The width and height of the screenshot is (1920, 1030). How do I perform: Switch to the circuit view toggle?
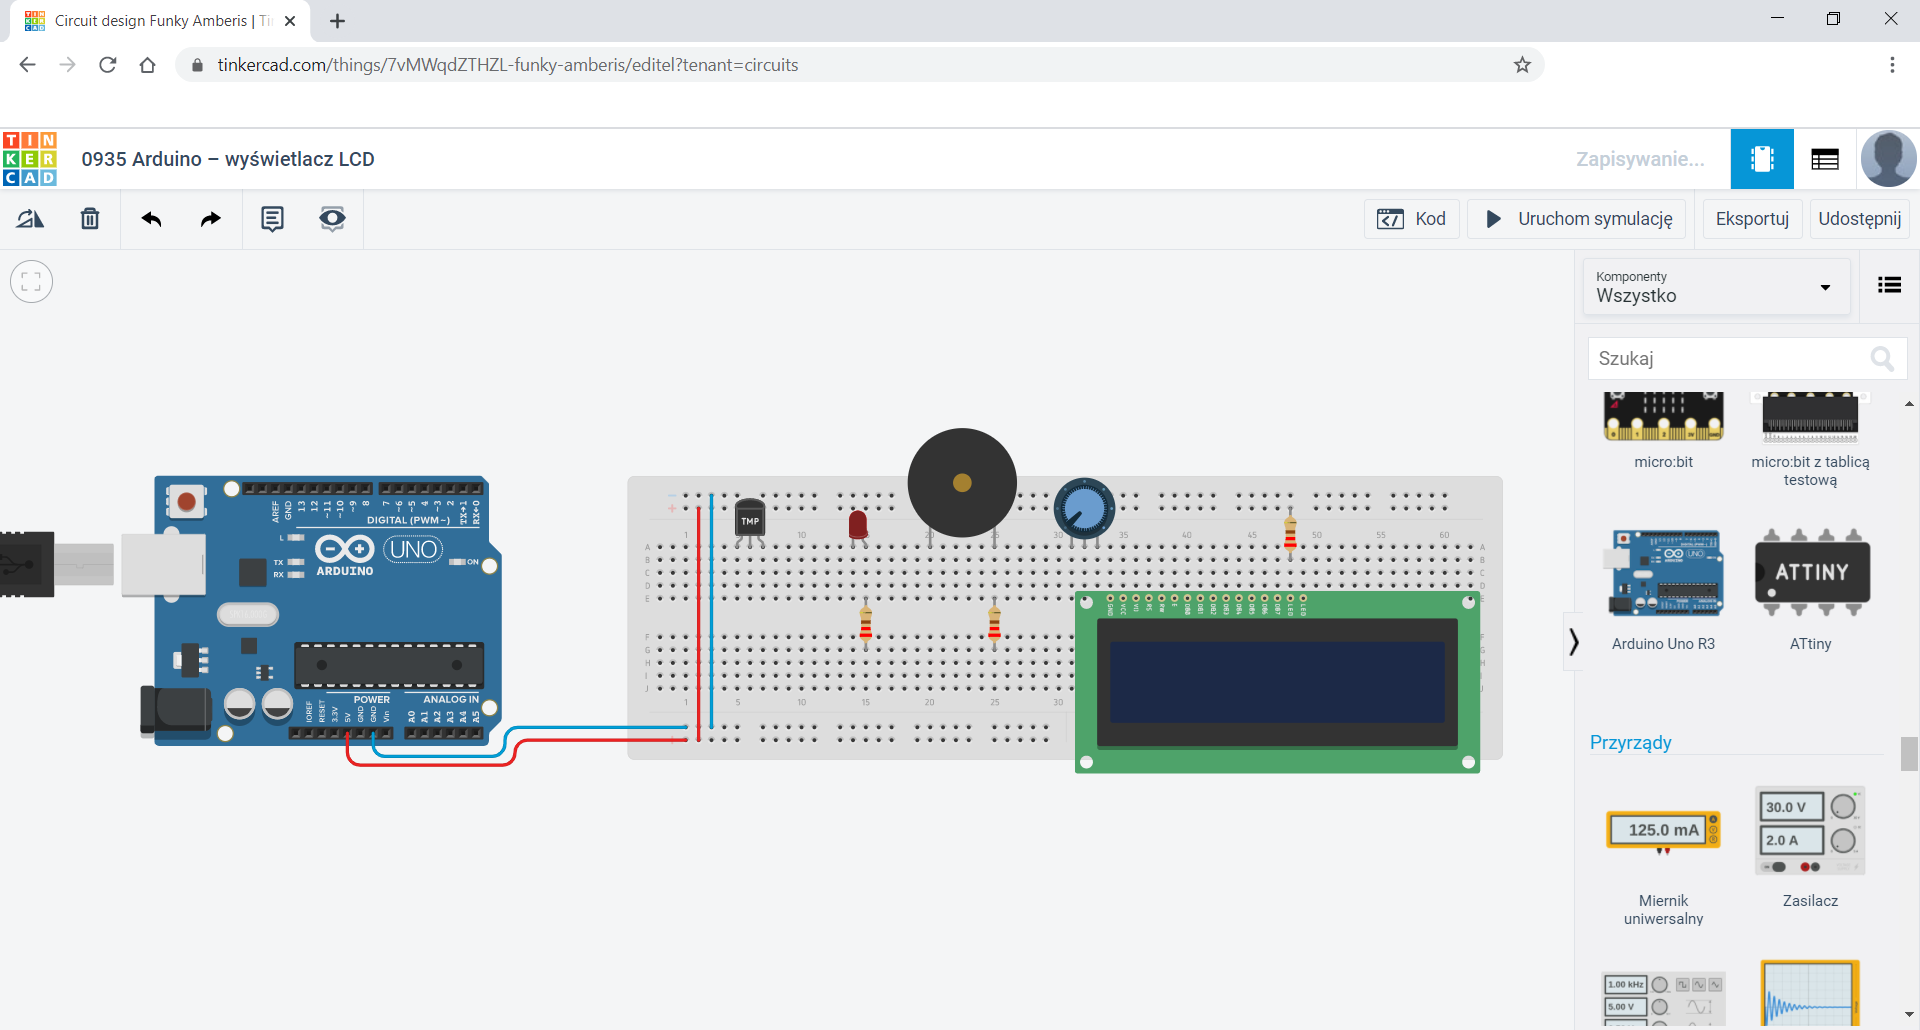(1762, 158)
